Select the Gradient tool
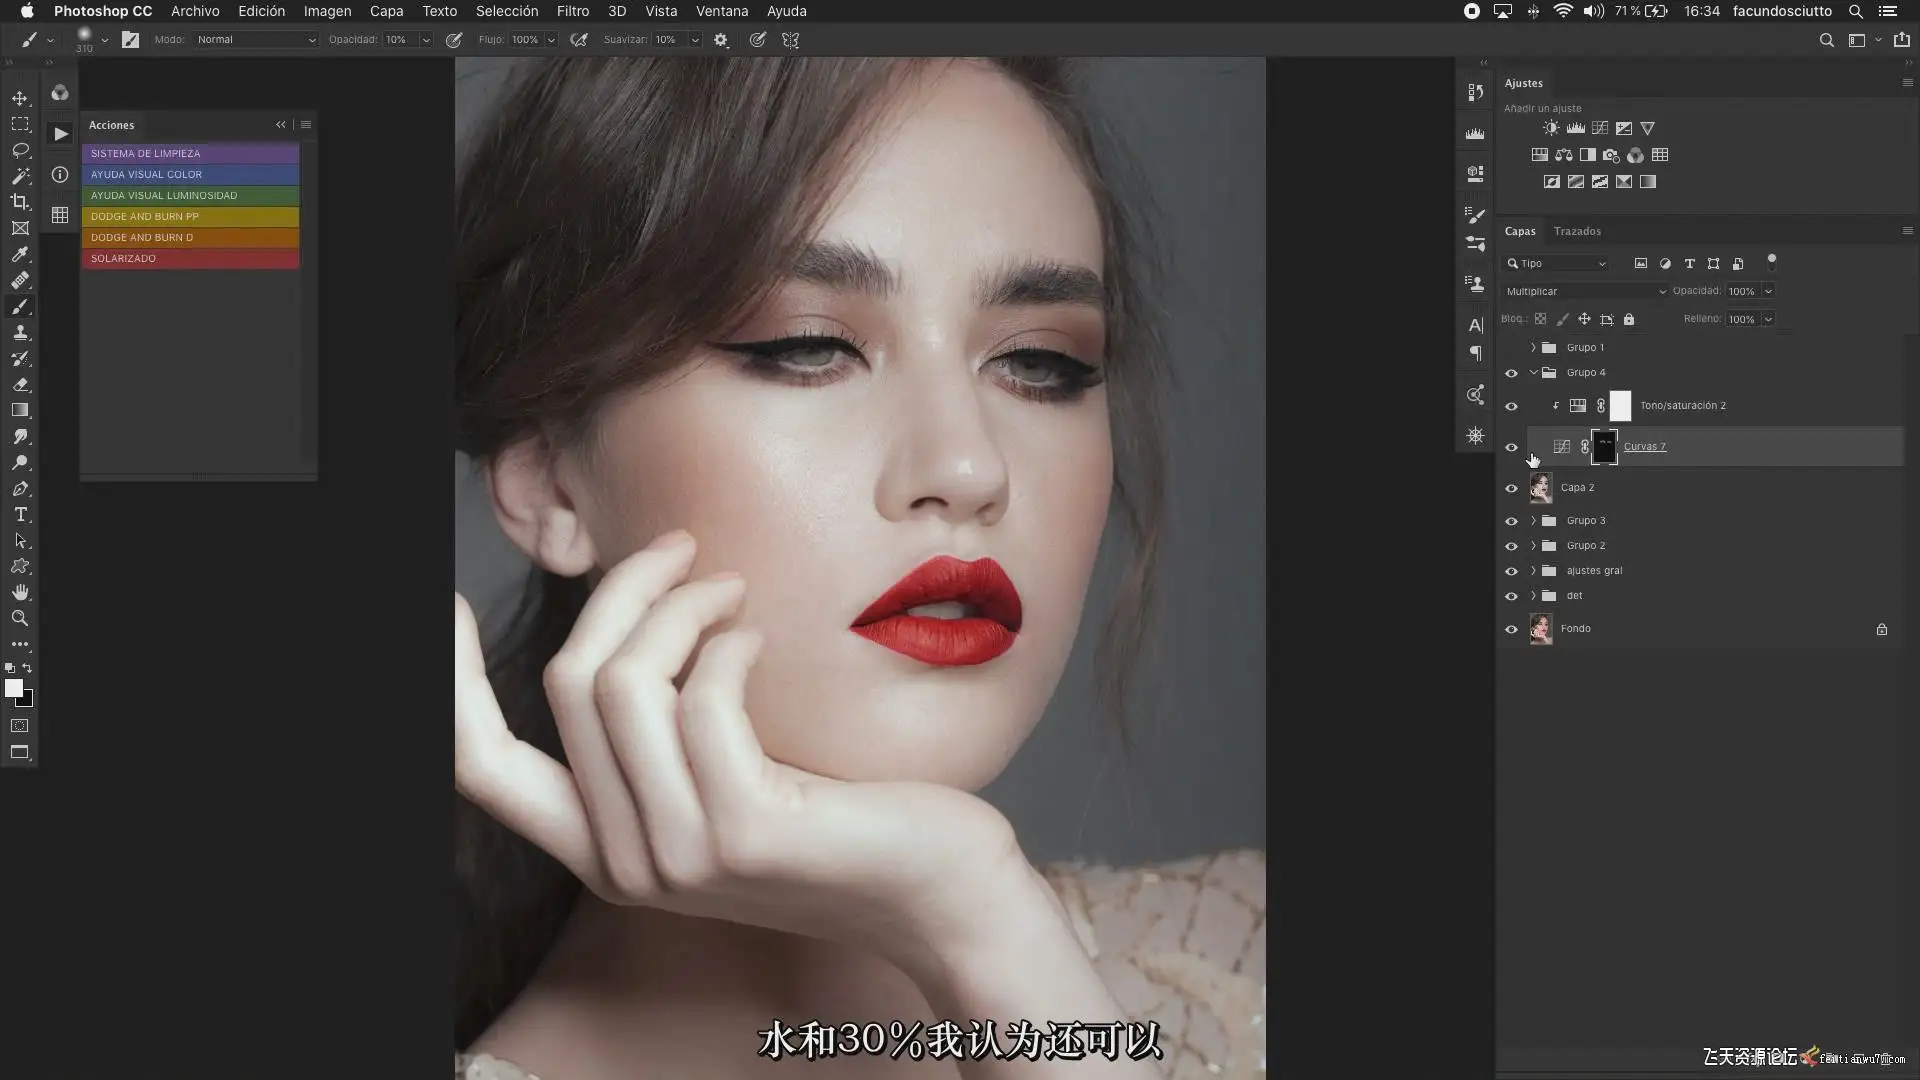Screen dimensions: 1920x1080 coord(20,410)
